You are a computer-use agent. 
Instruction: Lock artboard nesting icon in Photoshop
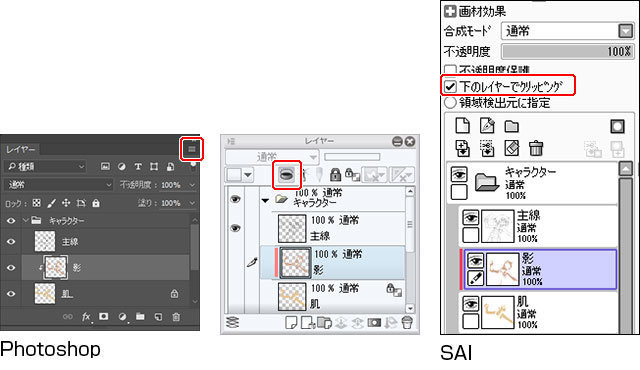click(x=81, y=203)
